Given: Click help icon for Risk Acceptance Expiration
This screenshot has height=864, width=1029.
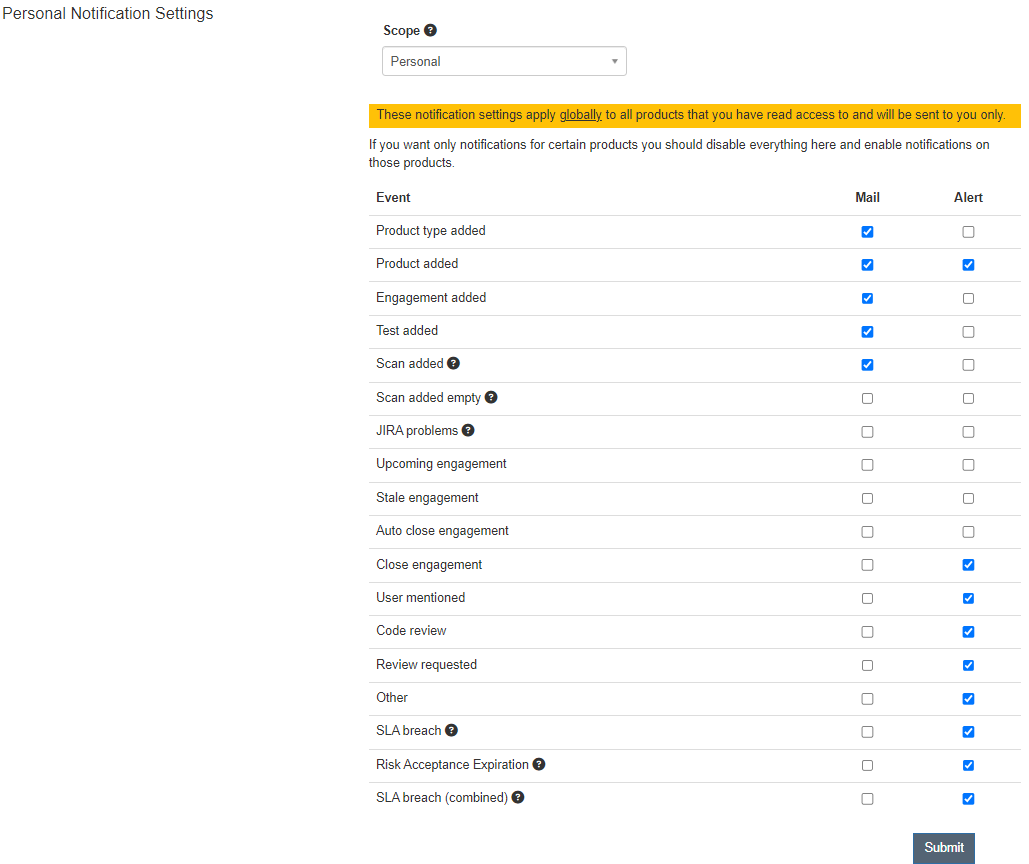Looking at the screenshot, I should click(539, 764).
